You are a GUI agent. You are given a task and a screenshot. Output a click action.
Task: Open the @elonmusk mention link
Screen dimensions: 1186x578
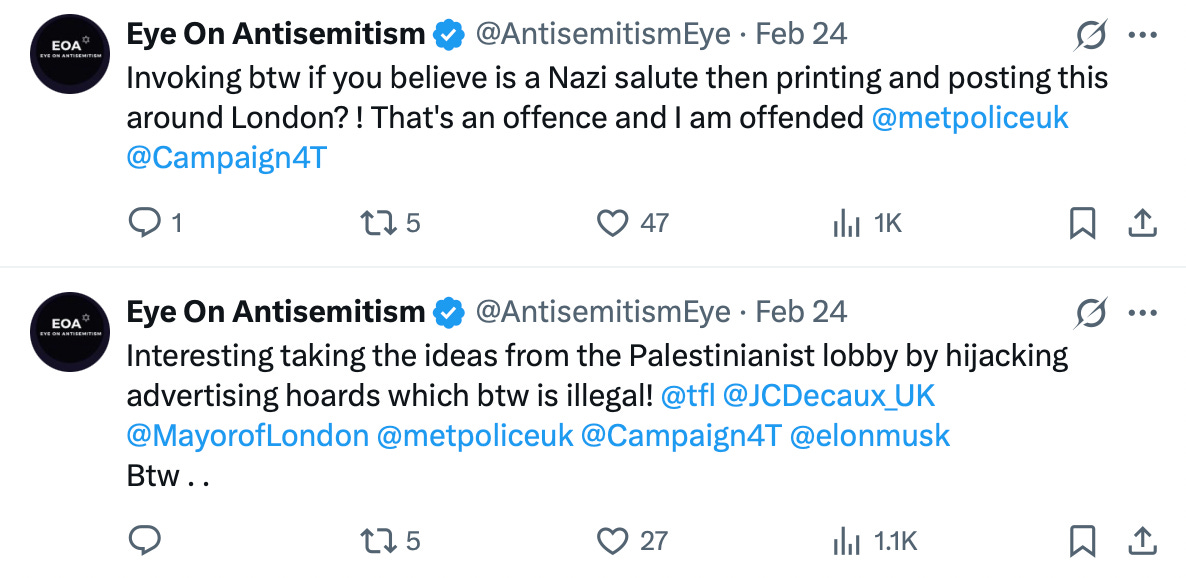pos(869,436)
